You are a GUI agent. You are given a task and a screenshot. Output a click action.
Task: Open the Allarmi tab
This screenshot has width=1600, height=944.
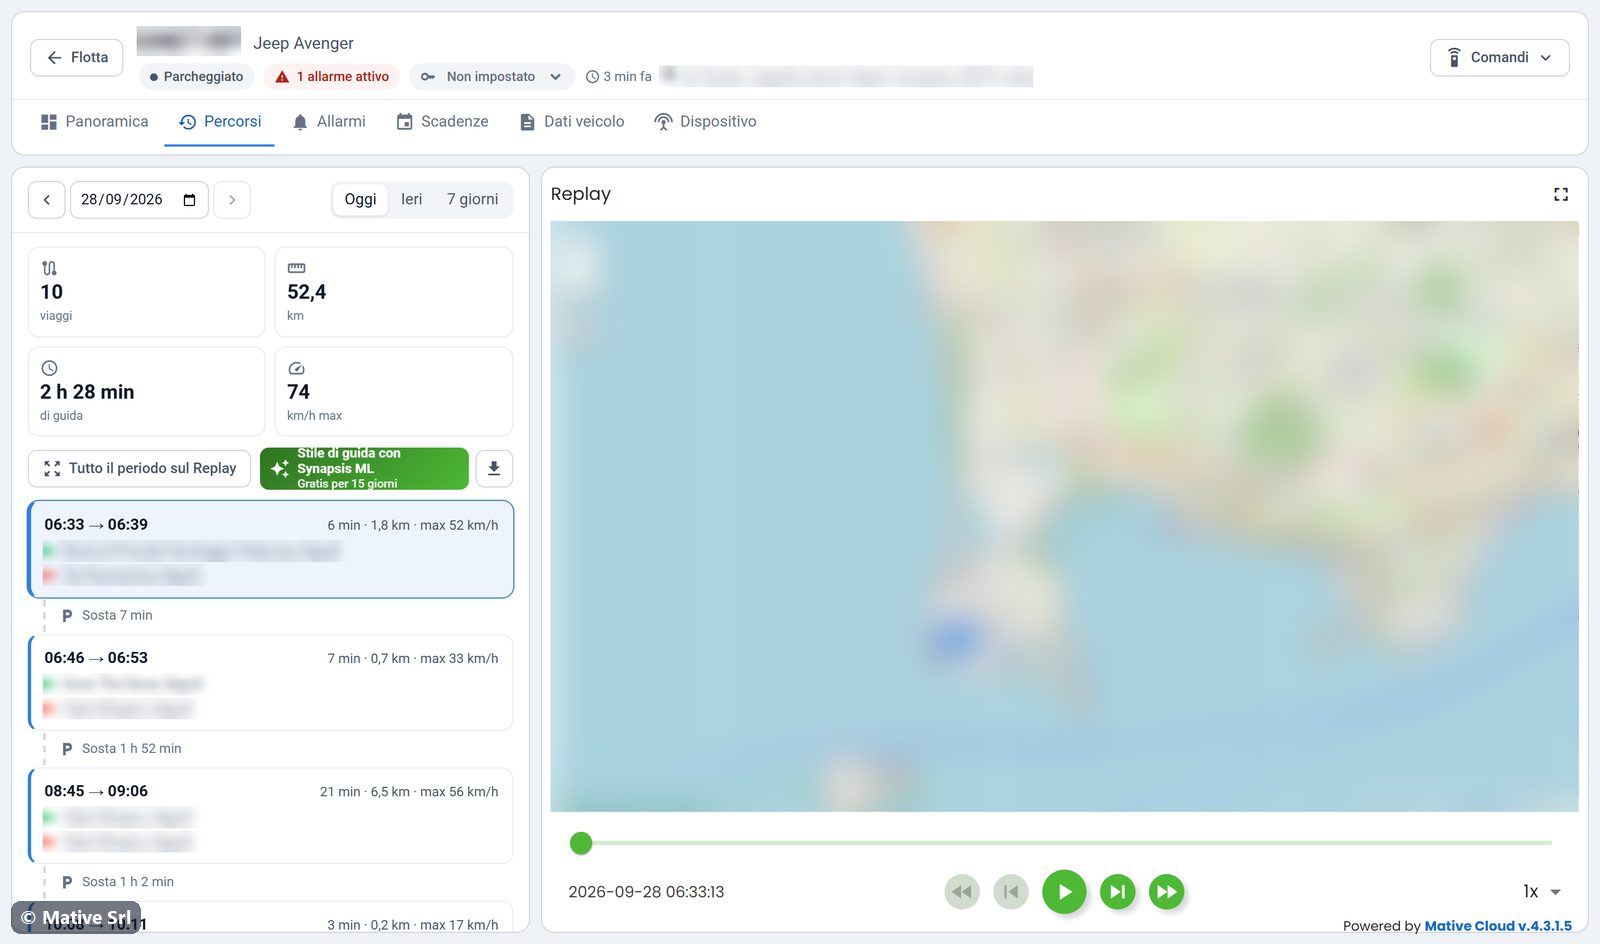point(329,122)
